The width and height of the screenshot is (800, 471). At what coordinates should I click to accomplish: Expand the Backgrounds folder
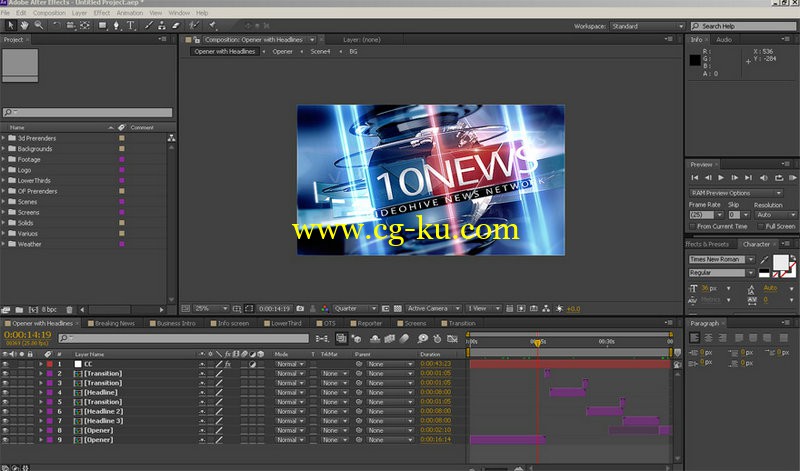pyautogui.click(x=4, y=149)
